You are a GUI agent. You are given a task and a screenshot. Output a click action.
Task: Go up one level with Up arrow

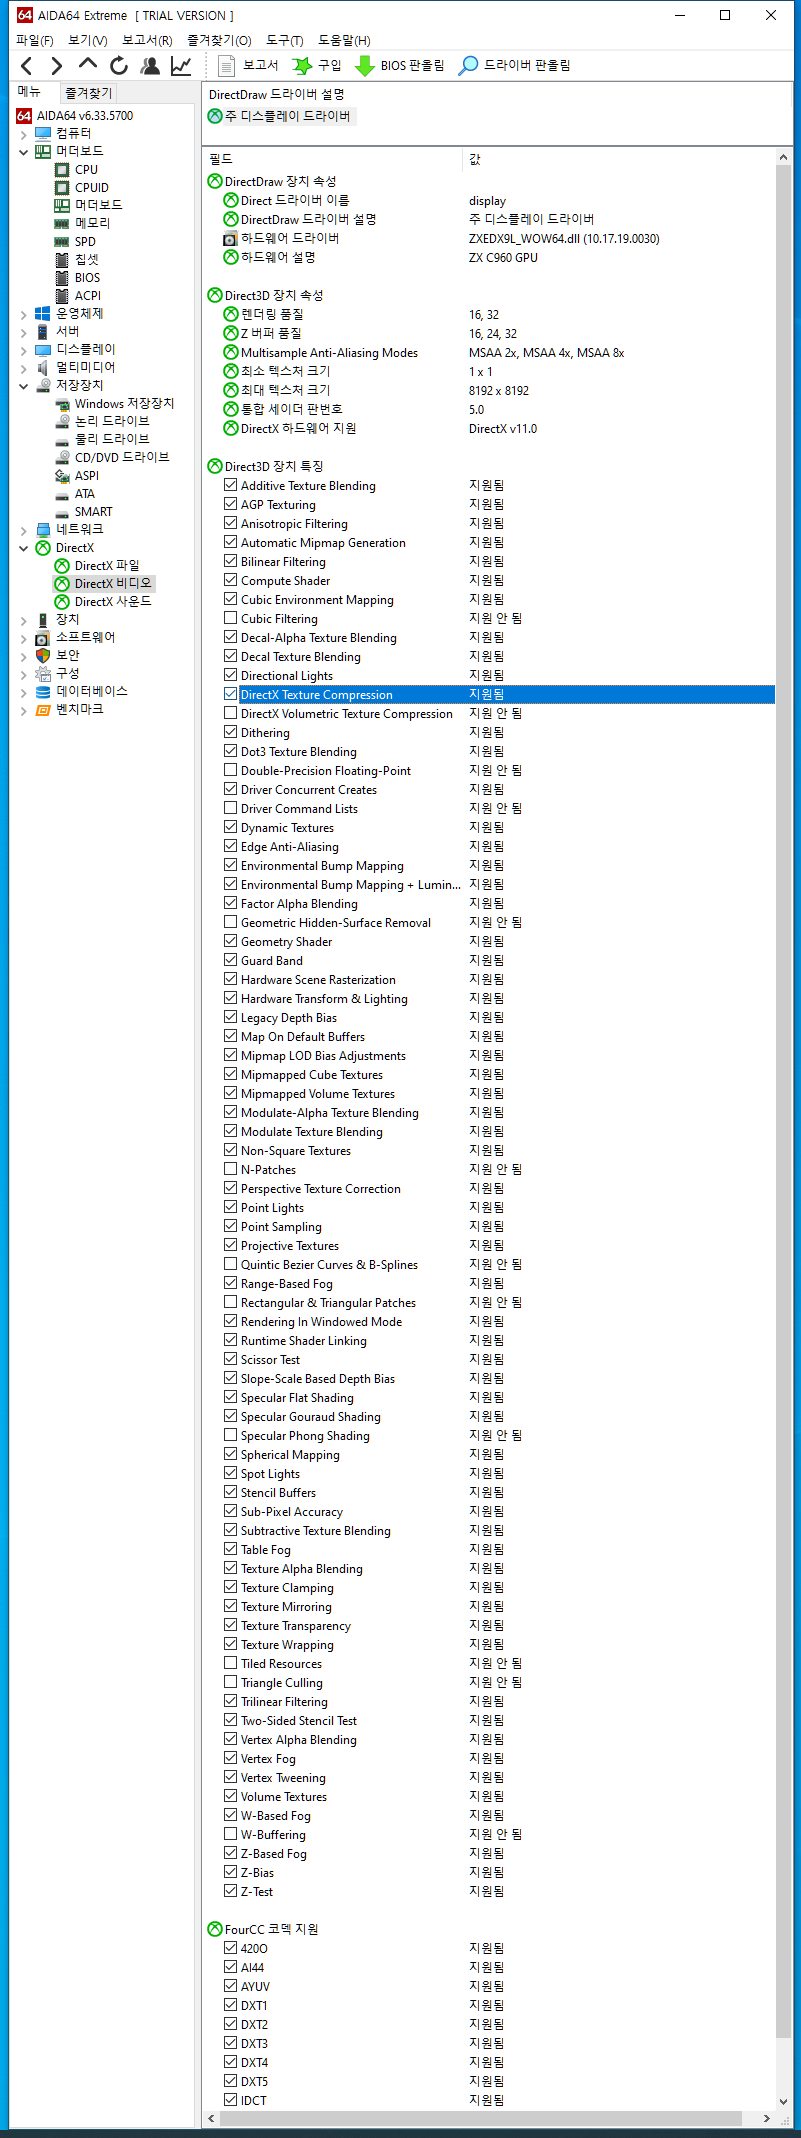88,65
